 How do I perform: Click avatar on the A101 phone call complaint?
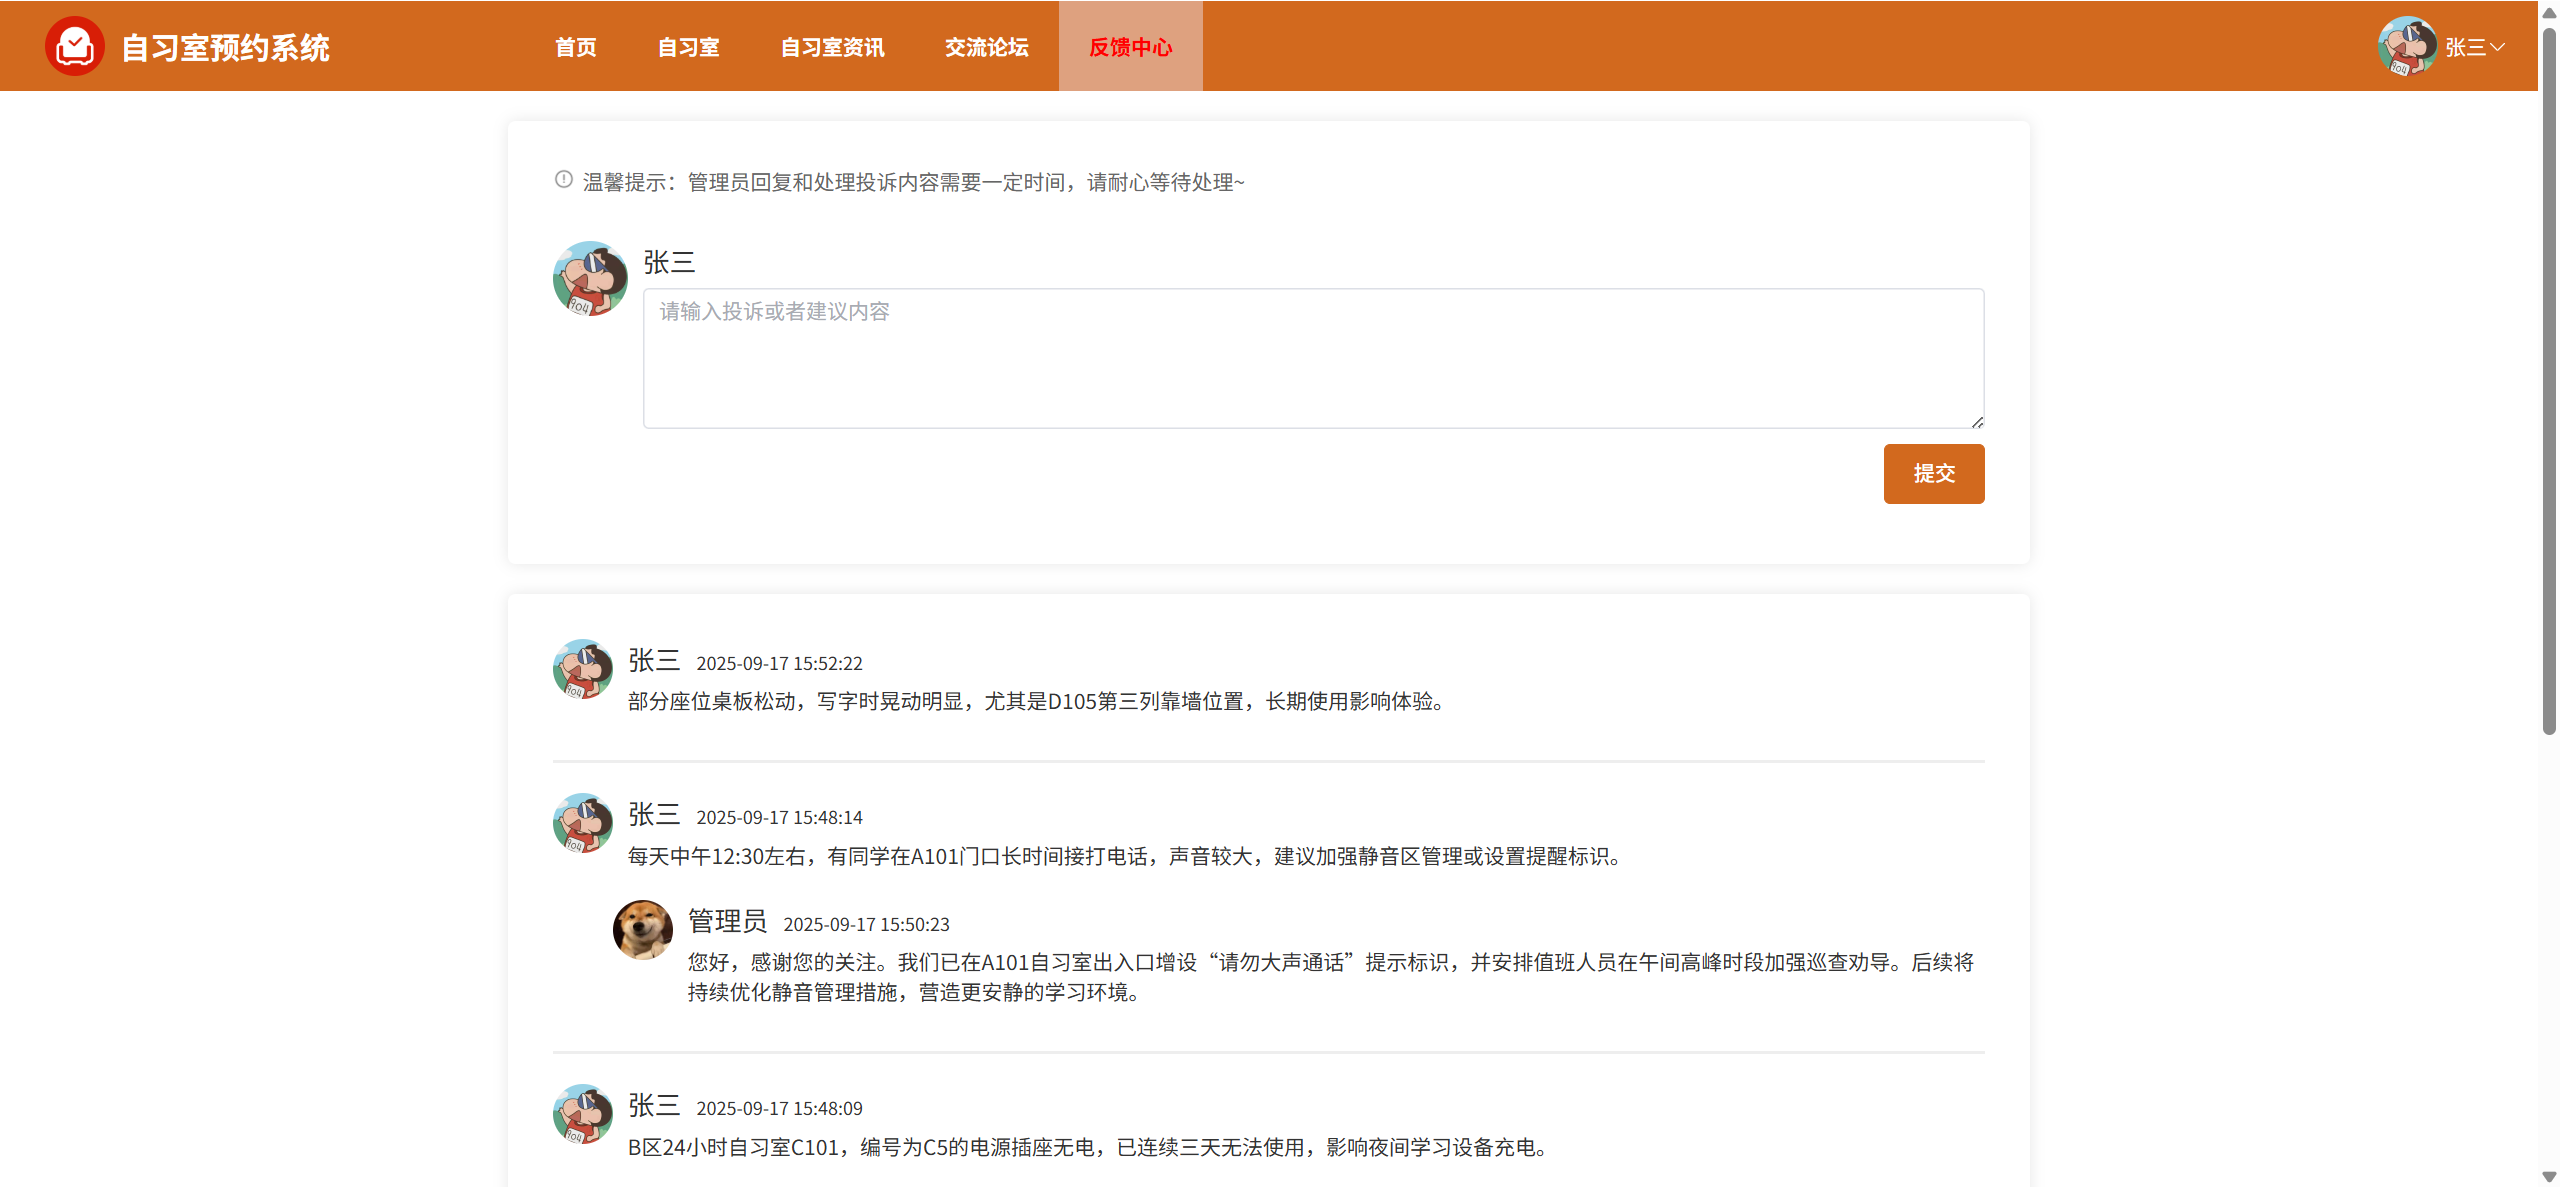582,823
